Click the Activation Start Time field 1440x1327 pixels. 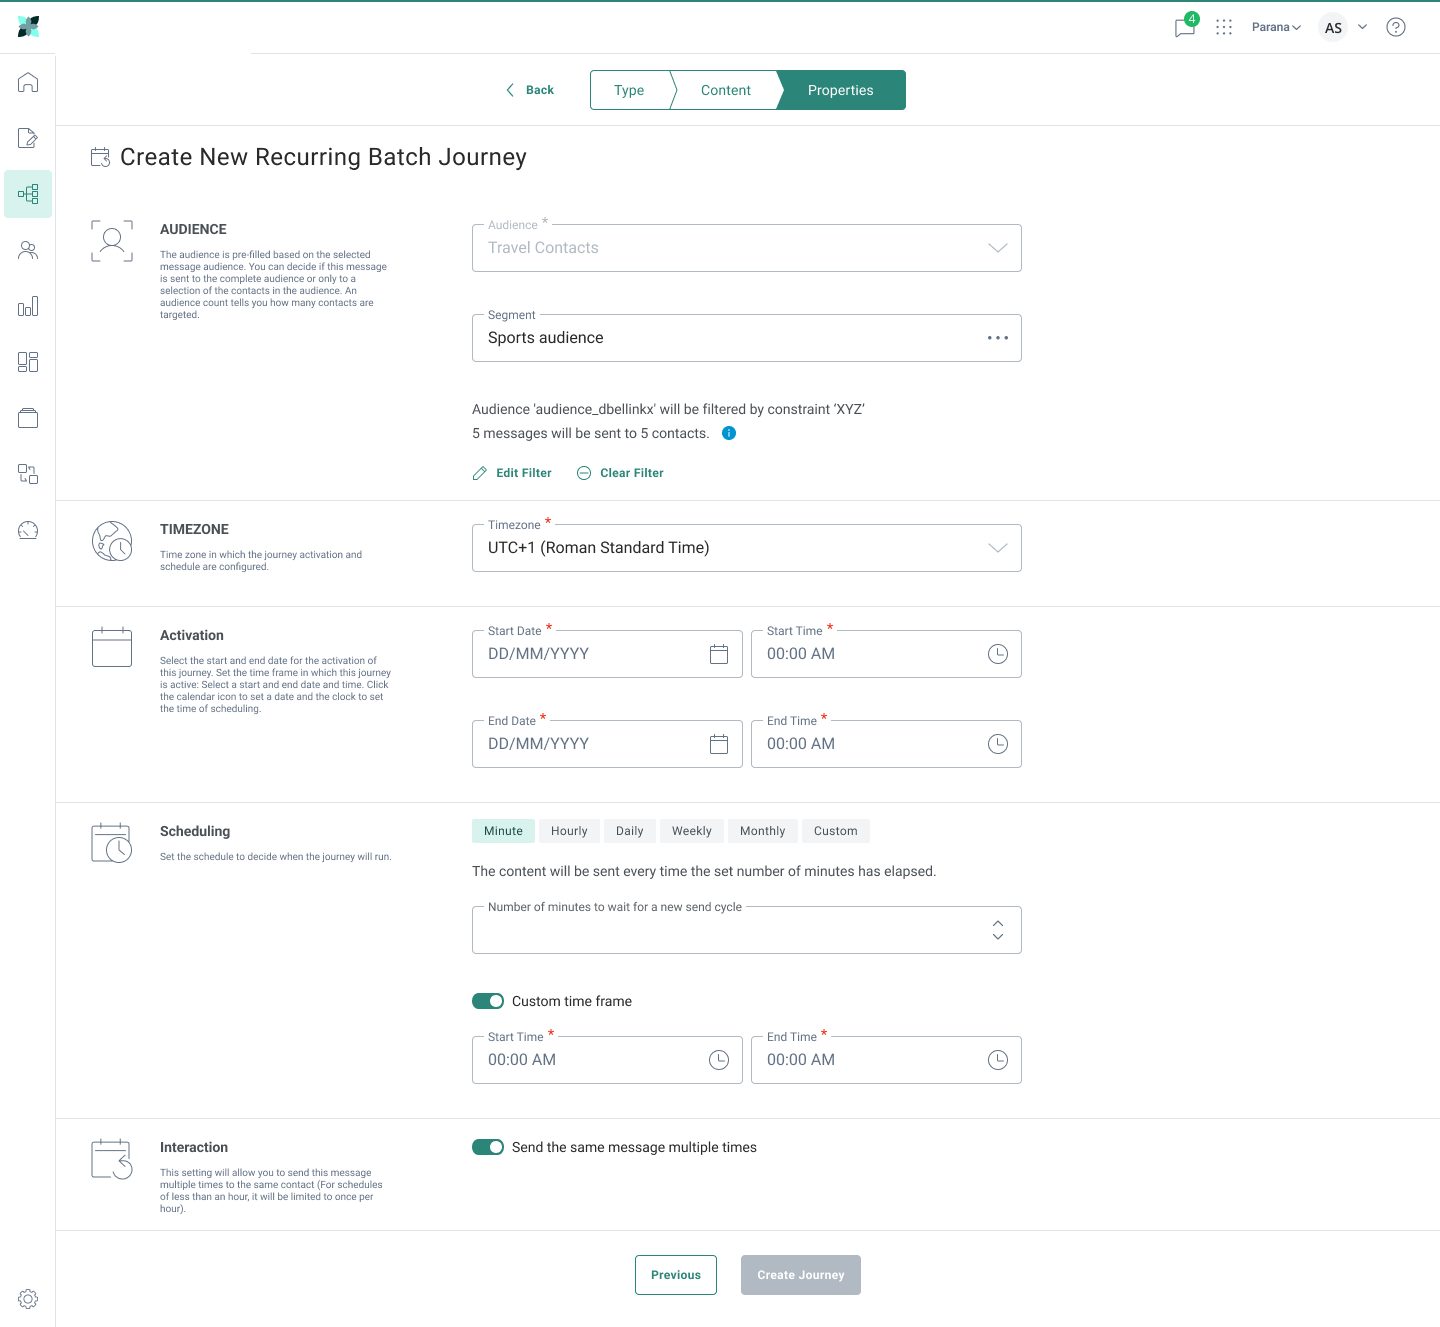(x=886, y=654)
